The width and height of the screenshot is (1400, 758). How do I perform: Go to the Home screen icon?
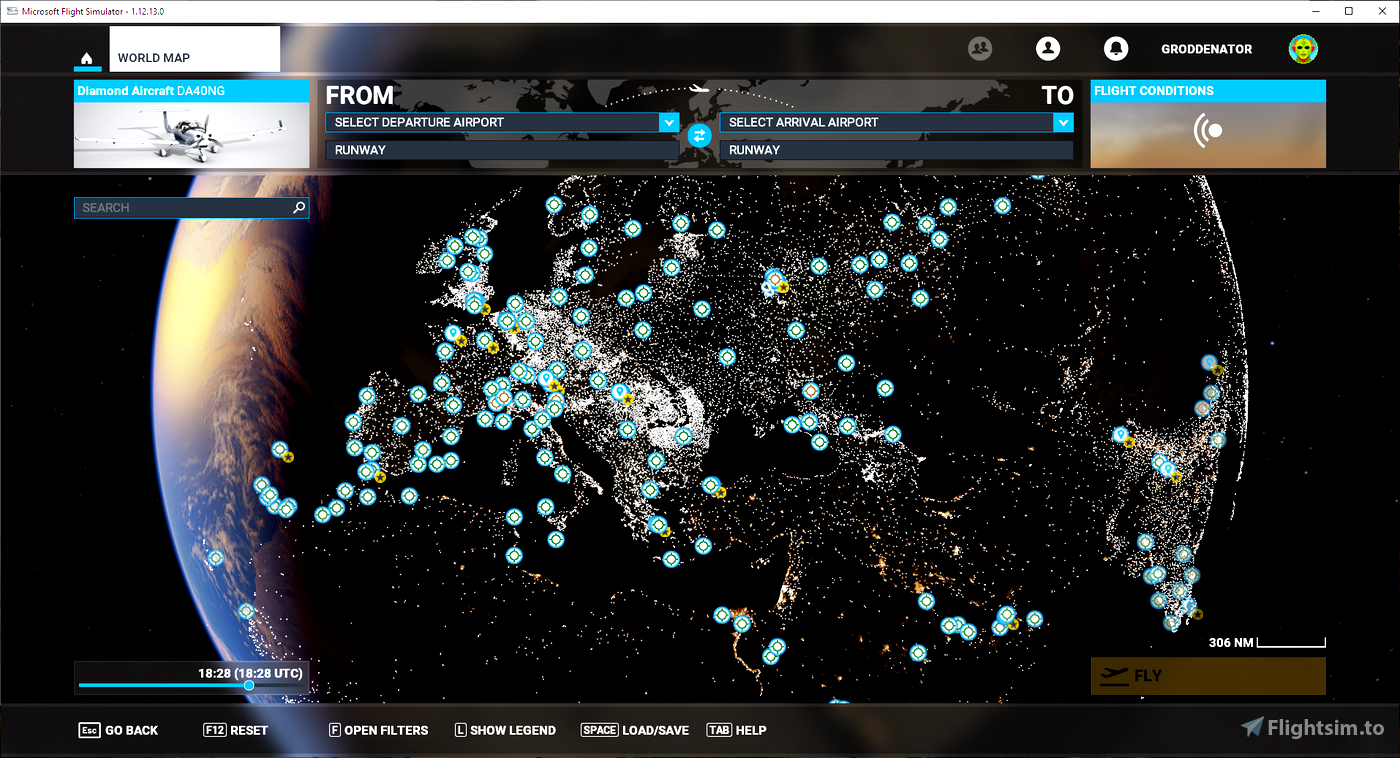(87, 59)
